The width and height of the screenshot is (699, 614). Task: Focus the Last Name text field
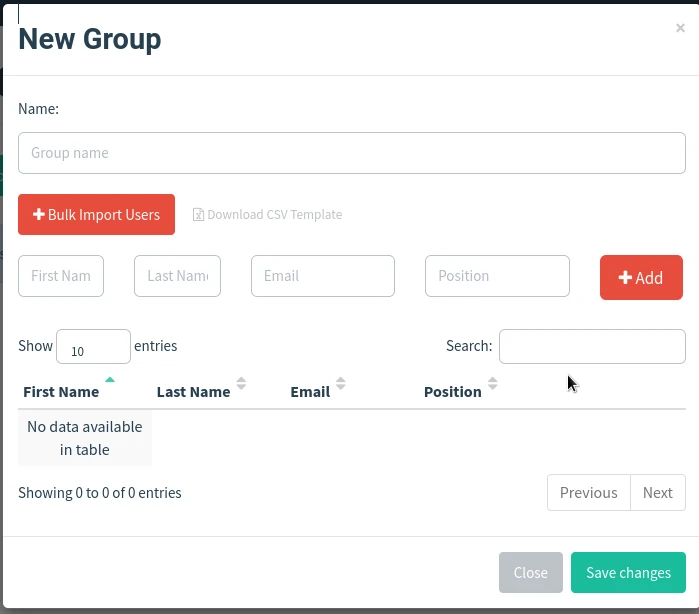(x=177, y=276)
